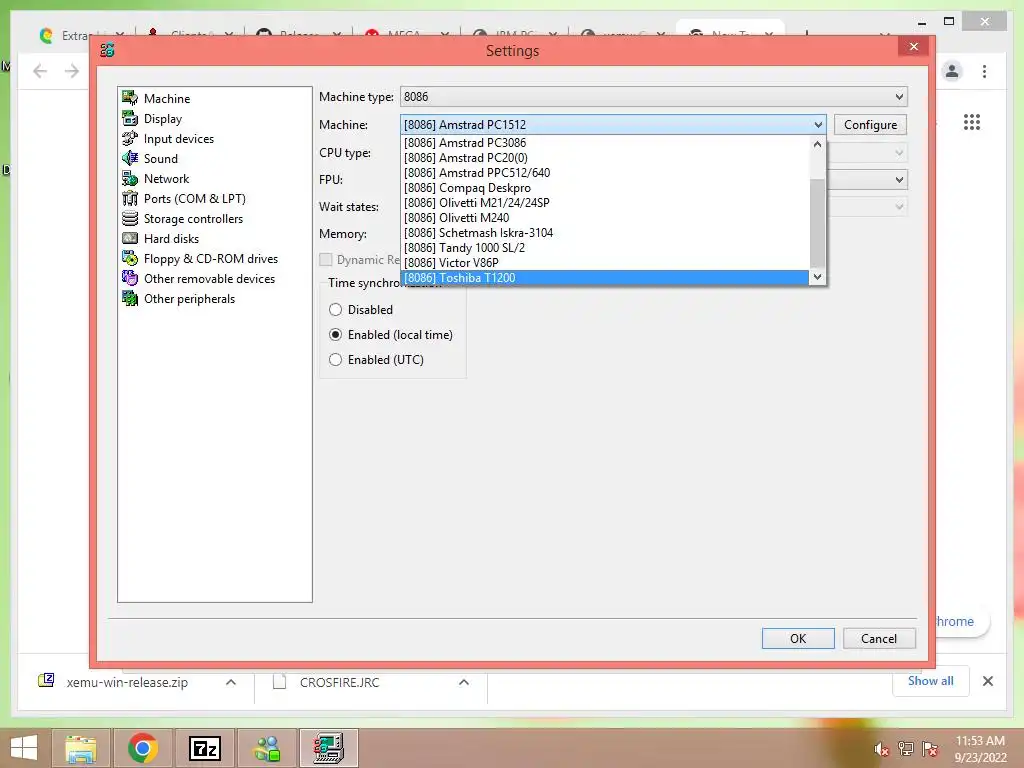Screen dimensions: 1024x768
Task: Open the Machine settings category icon
Action: click(x=130, y=98)
